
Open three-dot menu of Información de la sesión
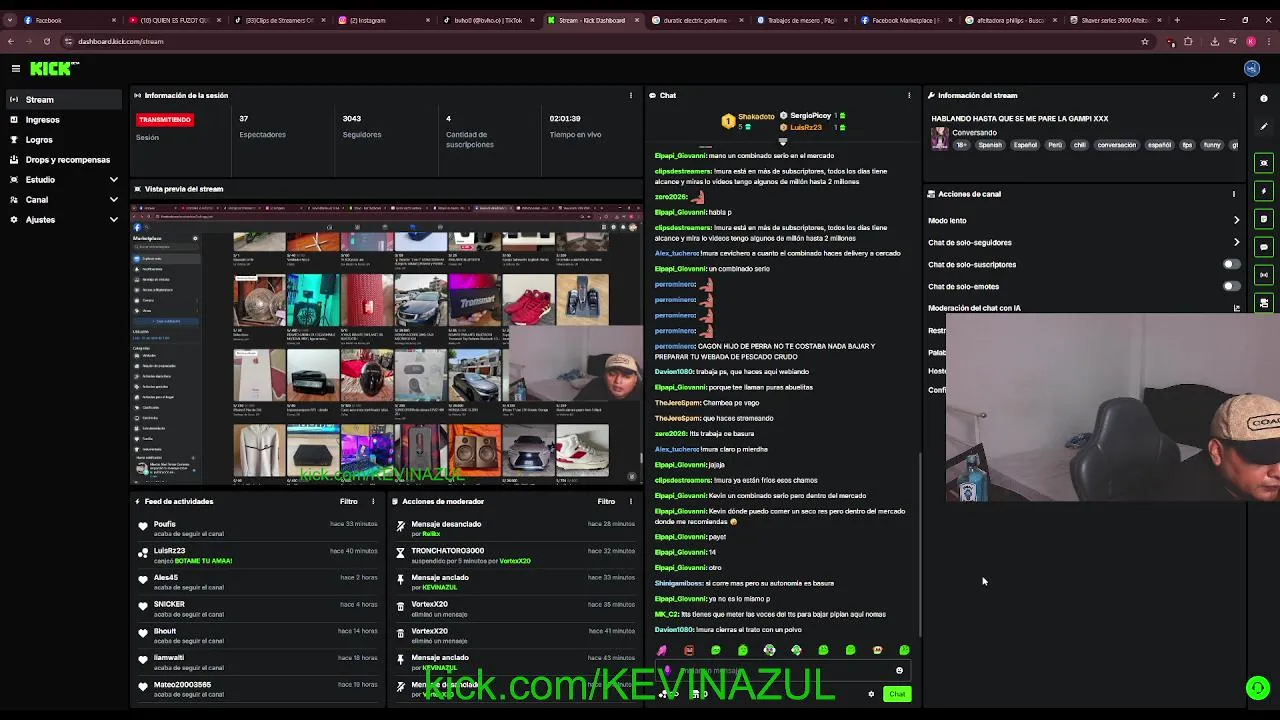coord(630,95)
